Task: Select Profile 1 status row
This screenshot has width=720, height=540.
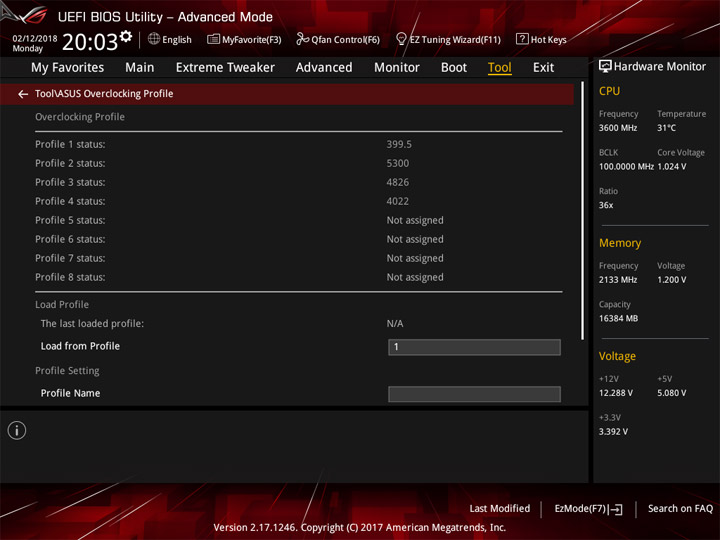Action: tap(298, 144)
